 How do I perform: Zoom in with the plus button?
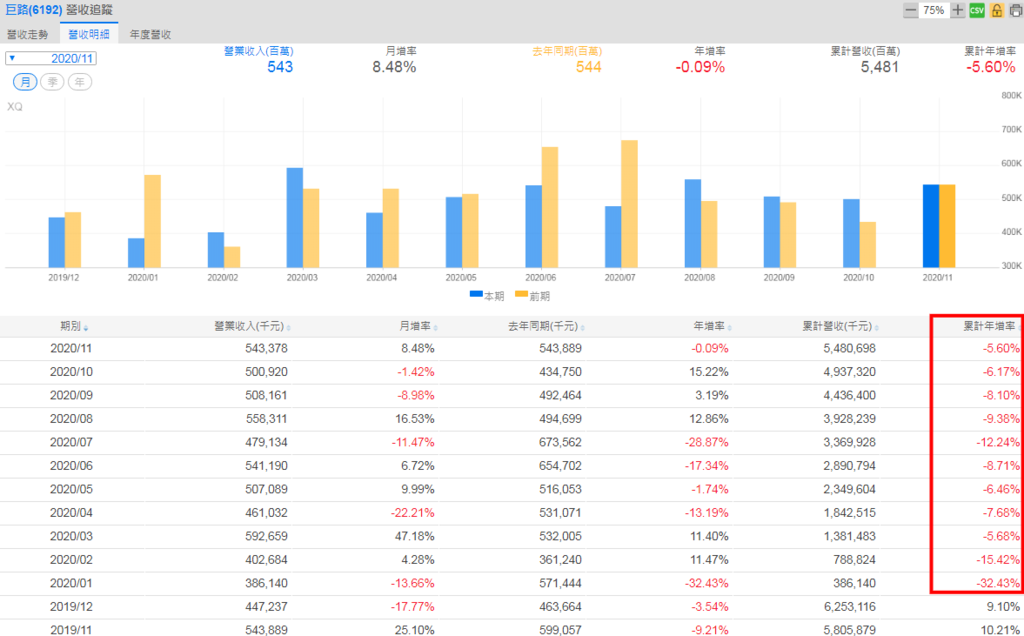tap(957, 10)
